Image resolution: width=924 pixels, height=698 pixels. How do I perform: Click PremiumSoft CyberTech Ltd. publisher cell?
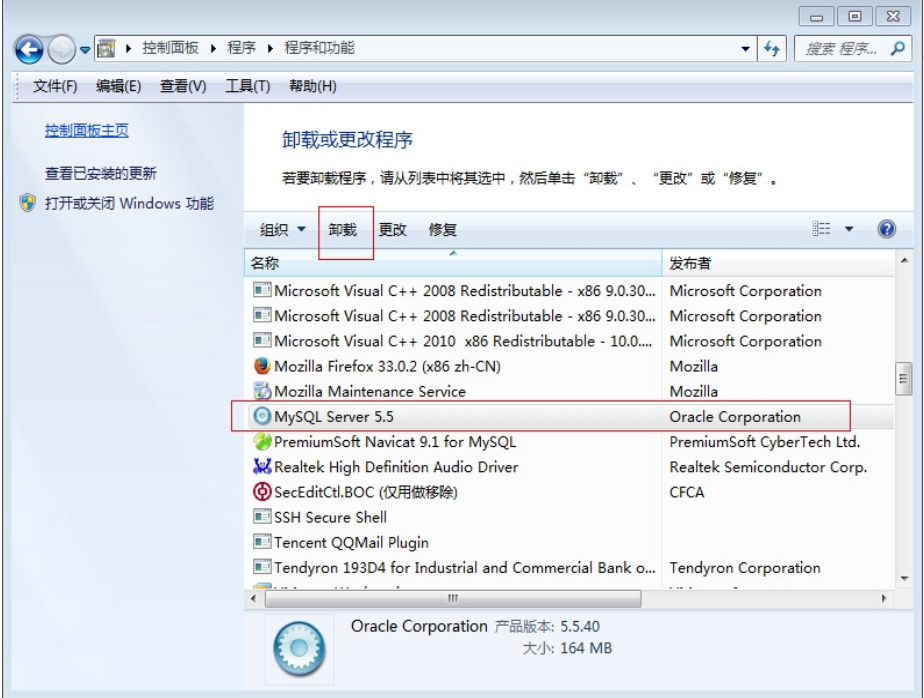[x=765, y=442]
